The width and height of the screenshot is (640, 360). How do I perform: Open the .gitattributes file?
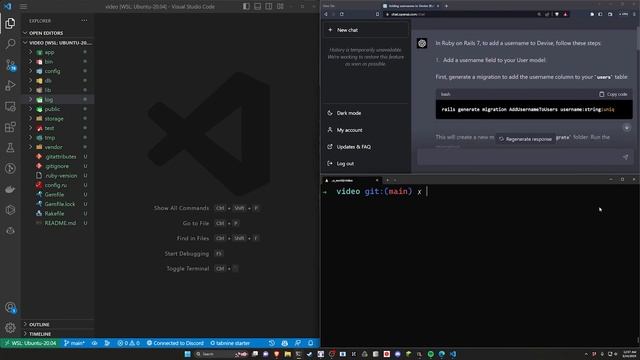[58, 156]
